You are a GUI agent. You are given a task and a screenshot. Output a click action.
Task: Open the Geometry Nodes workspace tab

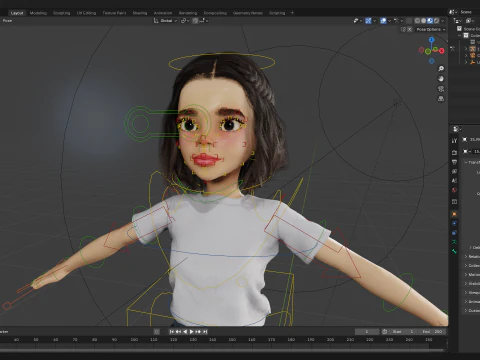[x=248, y=13]
